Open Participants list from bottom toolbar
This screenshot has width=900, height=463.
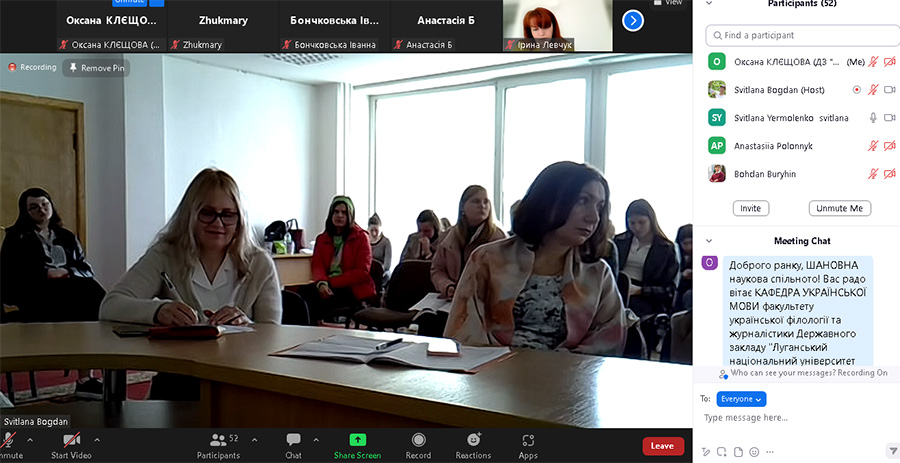tap(219, 446)
